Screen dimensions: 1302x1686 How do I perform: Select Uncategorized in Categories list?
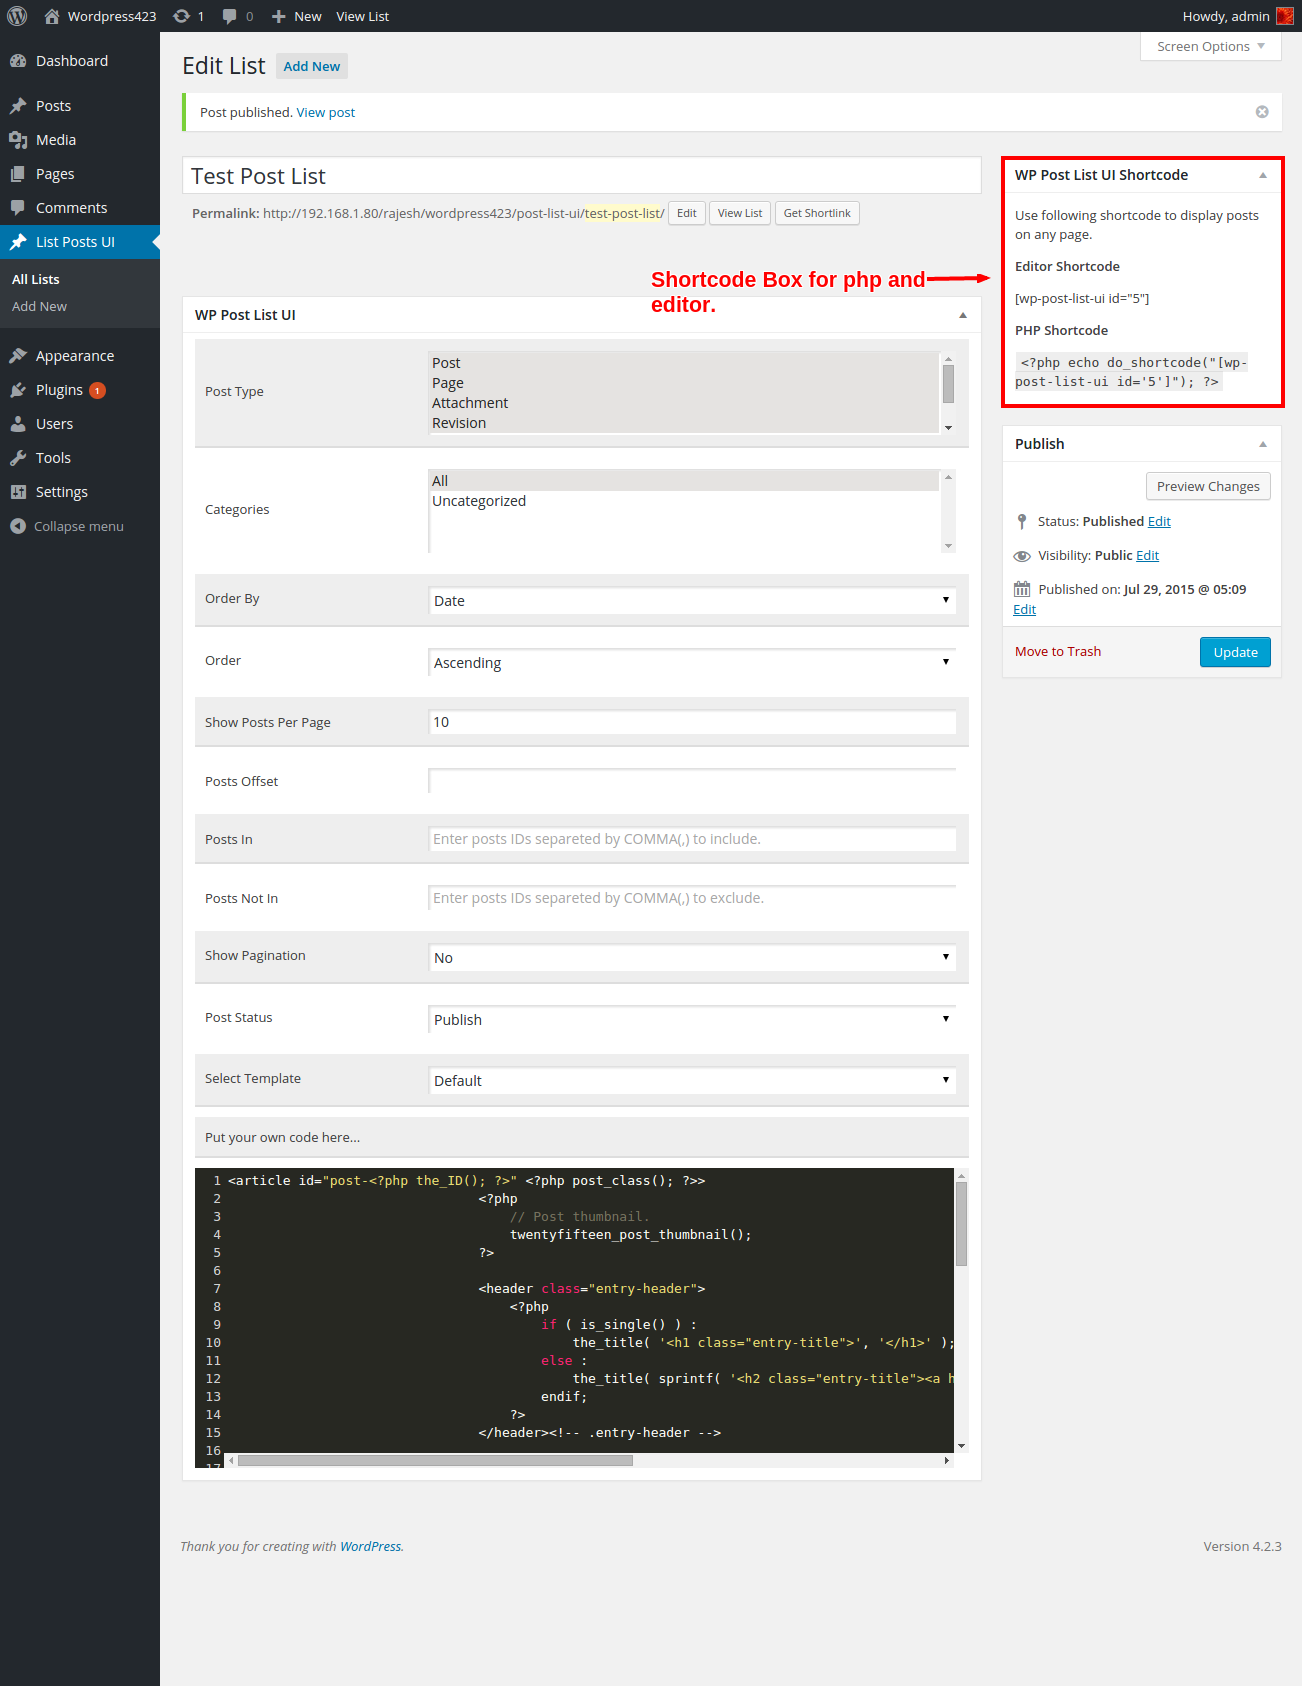click(x=684, y=501)
